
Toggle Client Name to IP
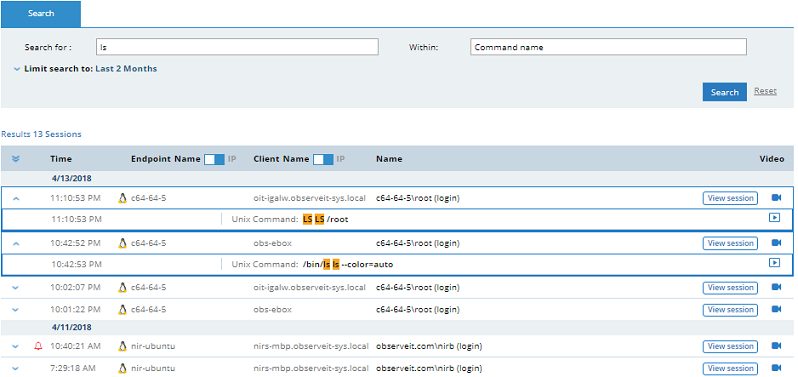point(323,159)
